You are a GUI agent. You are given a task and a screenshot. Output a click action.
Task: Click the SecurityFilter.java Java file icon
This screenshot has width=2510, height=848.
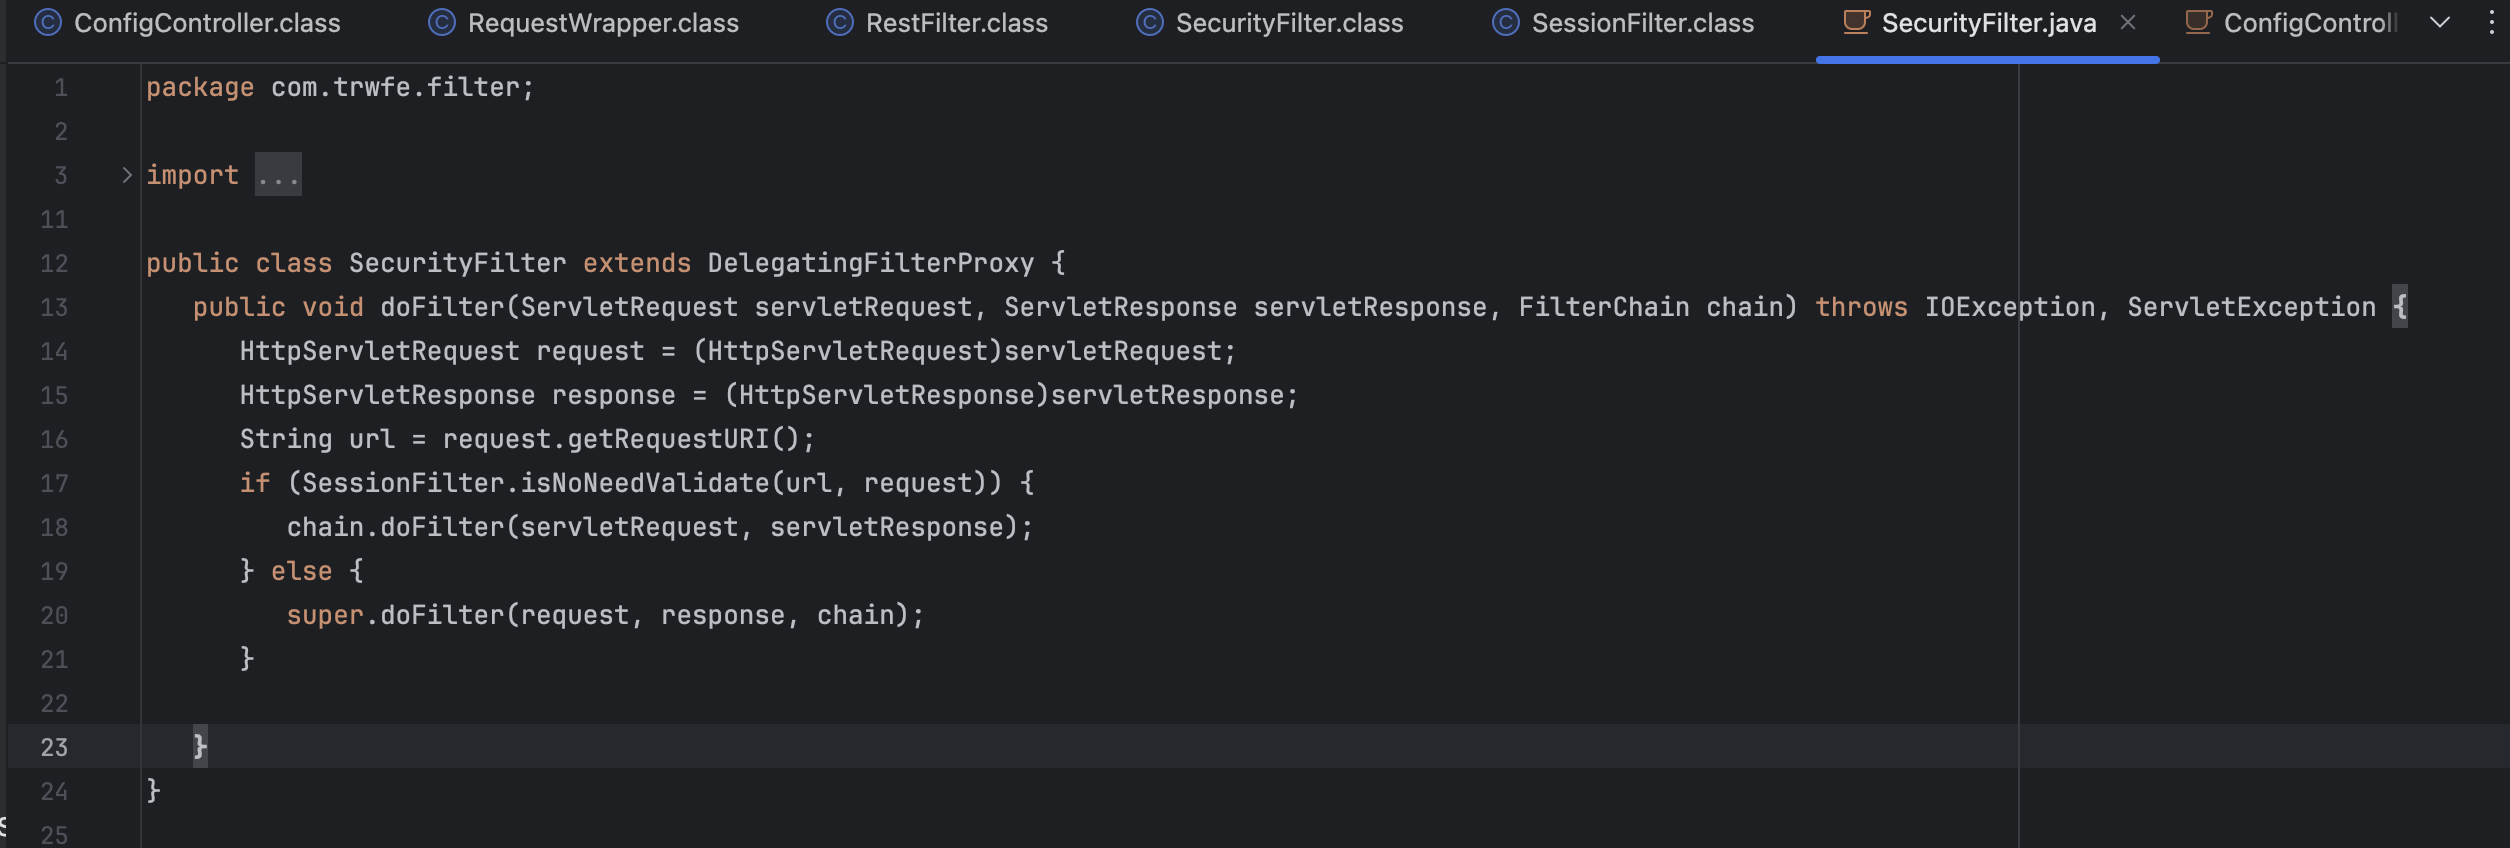point(1856,23)
